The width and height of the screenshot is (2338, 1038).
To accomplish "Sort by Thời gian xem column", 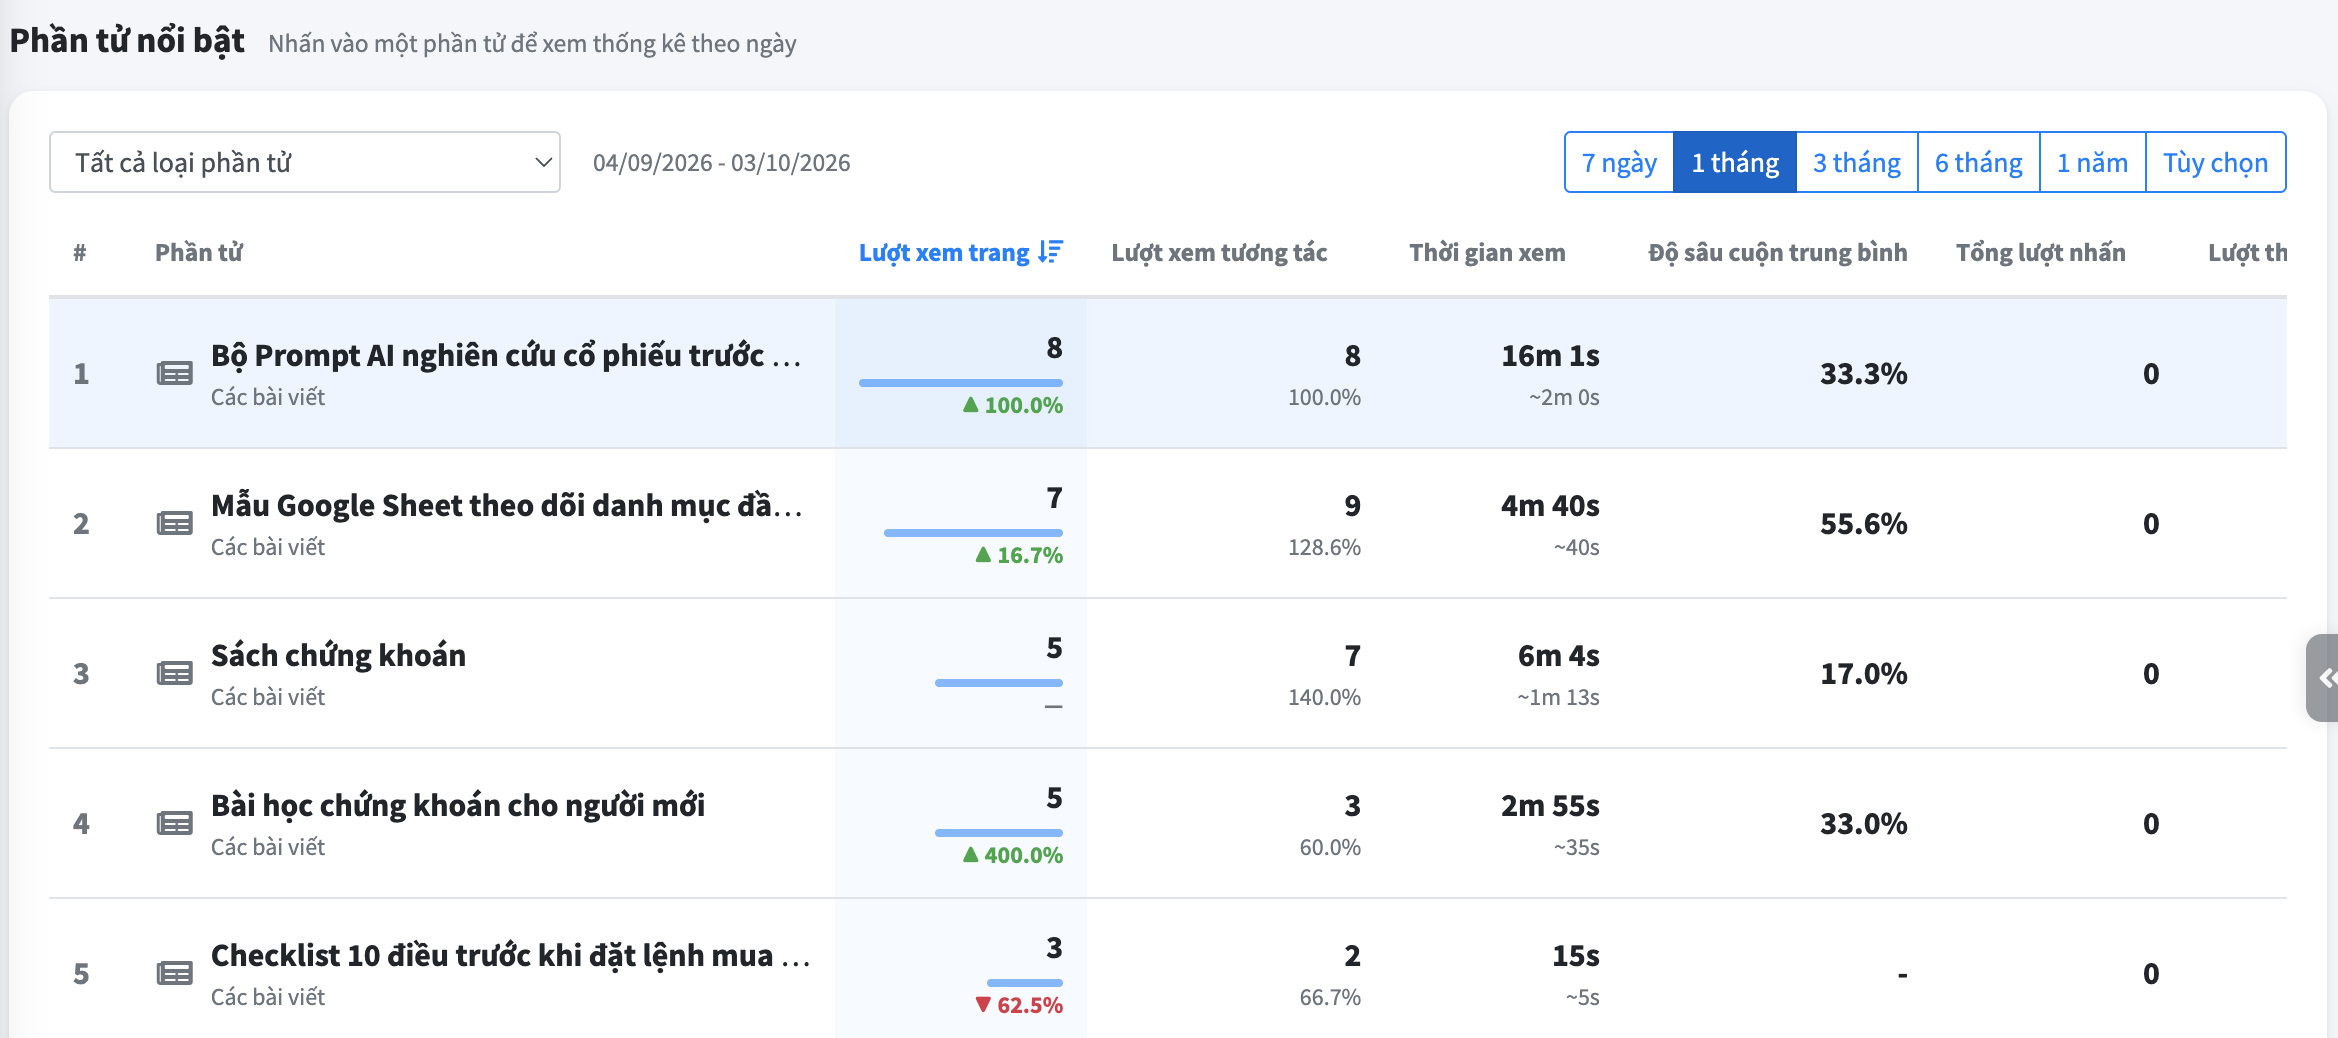I will click(1487, 253).
